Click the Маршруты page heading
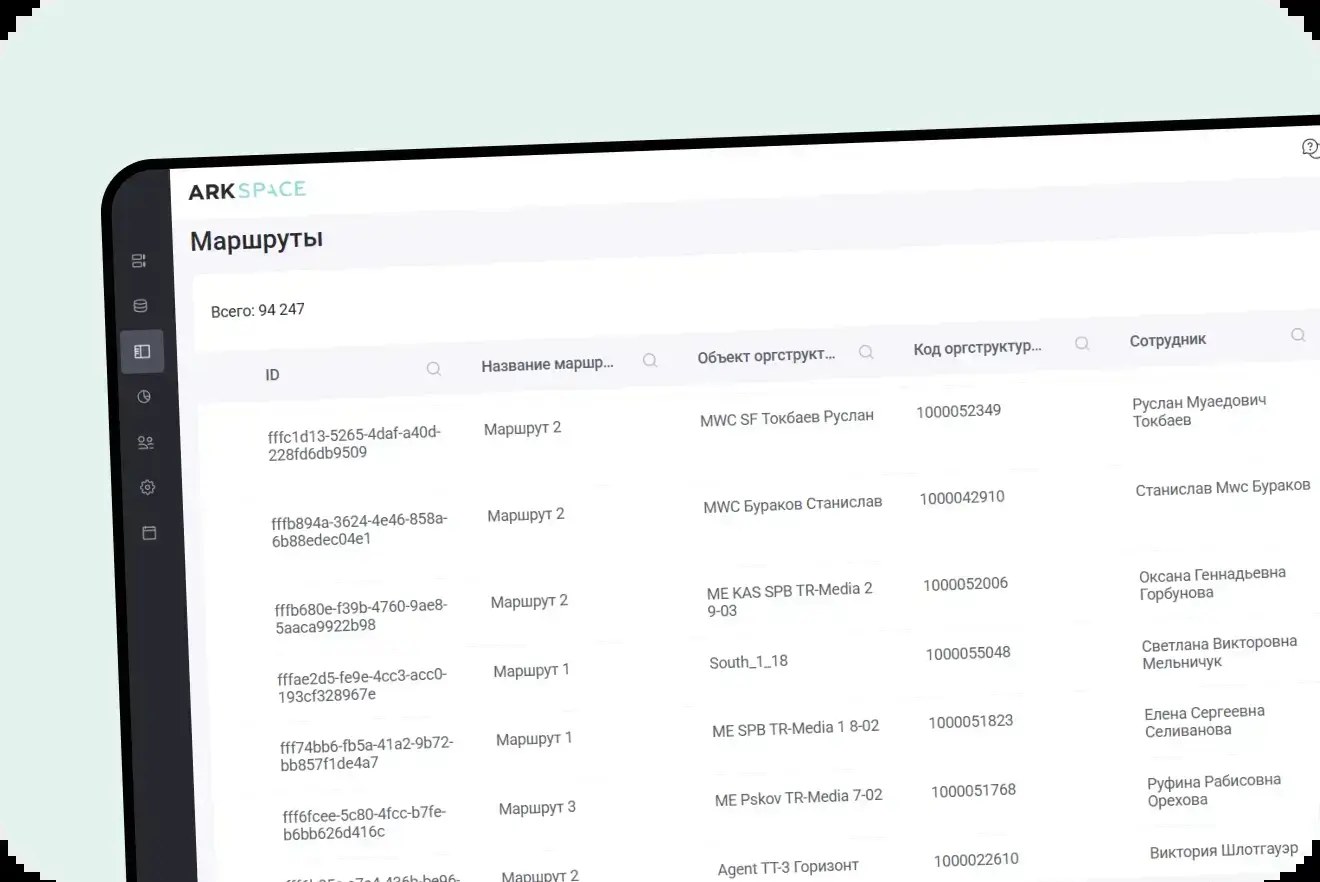Screen dimensions: 1320x882 tap(256, 241)
